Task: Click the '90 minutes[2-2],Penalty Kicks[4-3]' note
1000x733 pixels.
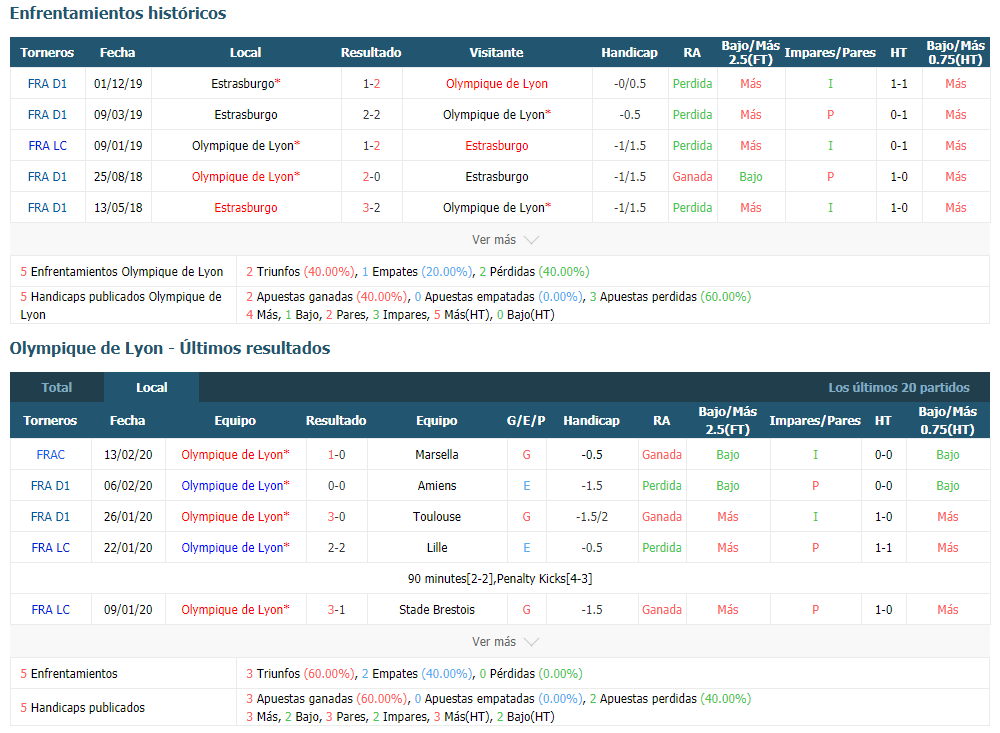Action: click(500, 579)
